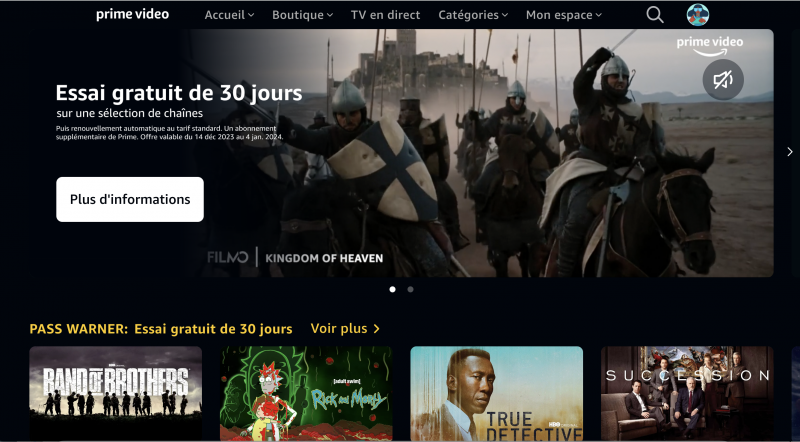This screenshot has height=442, width=800.
Task: Expand the Boutique dropdown
Action: (303, 15)
